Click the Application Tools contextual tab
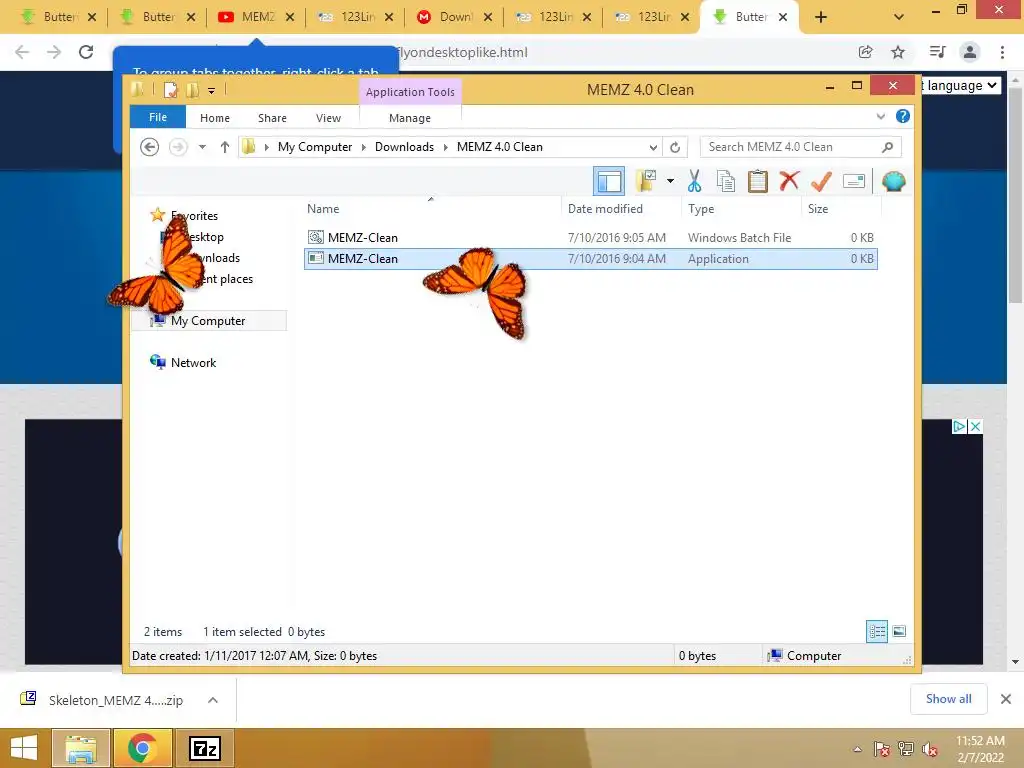The height and width of the screenshot is (768, 1024). pyautogui.click(x=410, y=92)
